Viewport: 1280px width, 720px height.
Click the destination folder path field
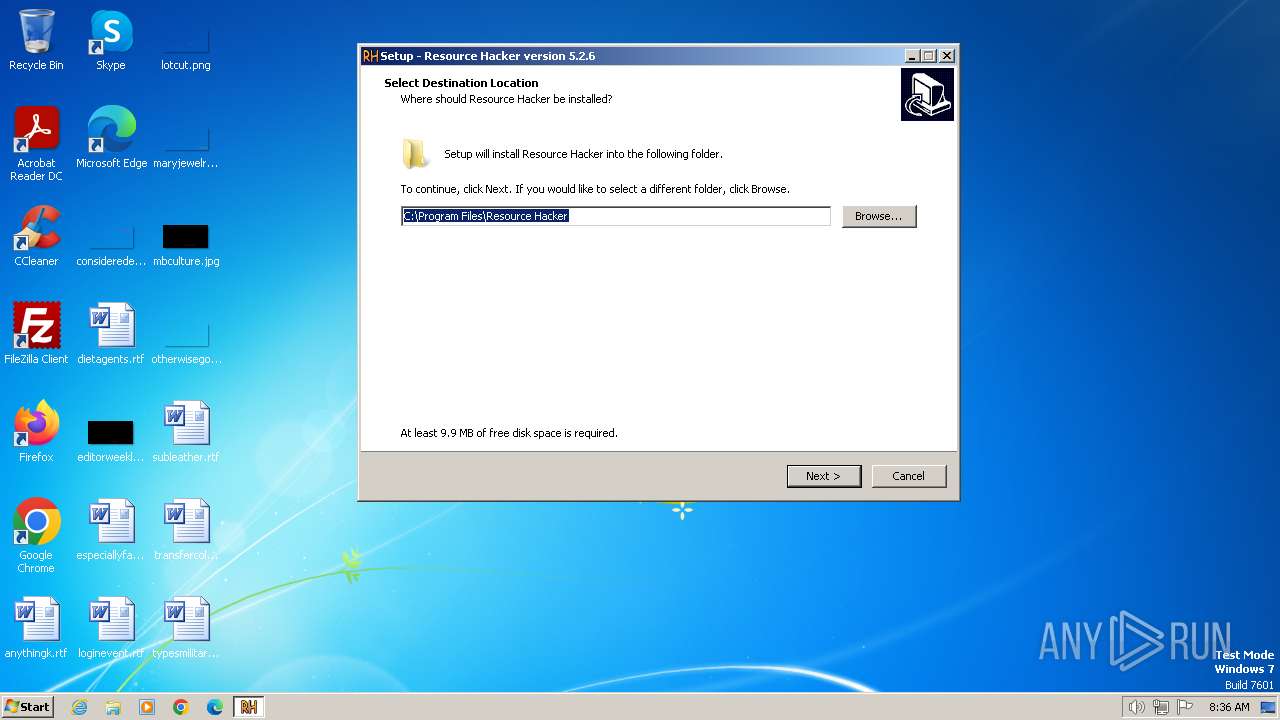[x=616, y=216]
